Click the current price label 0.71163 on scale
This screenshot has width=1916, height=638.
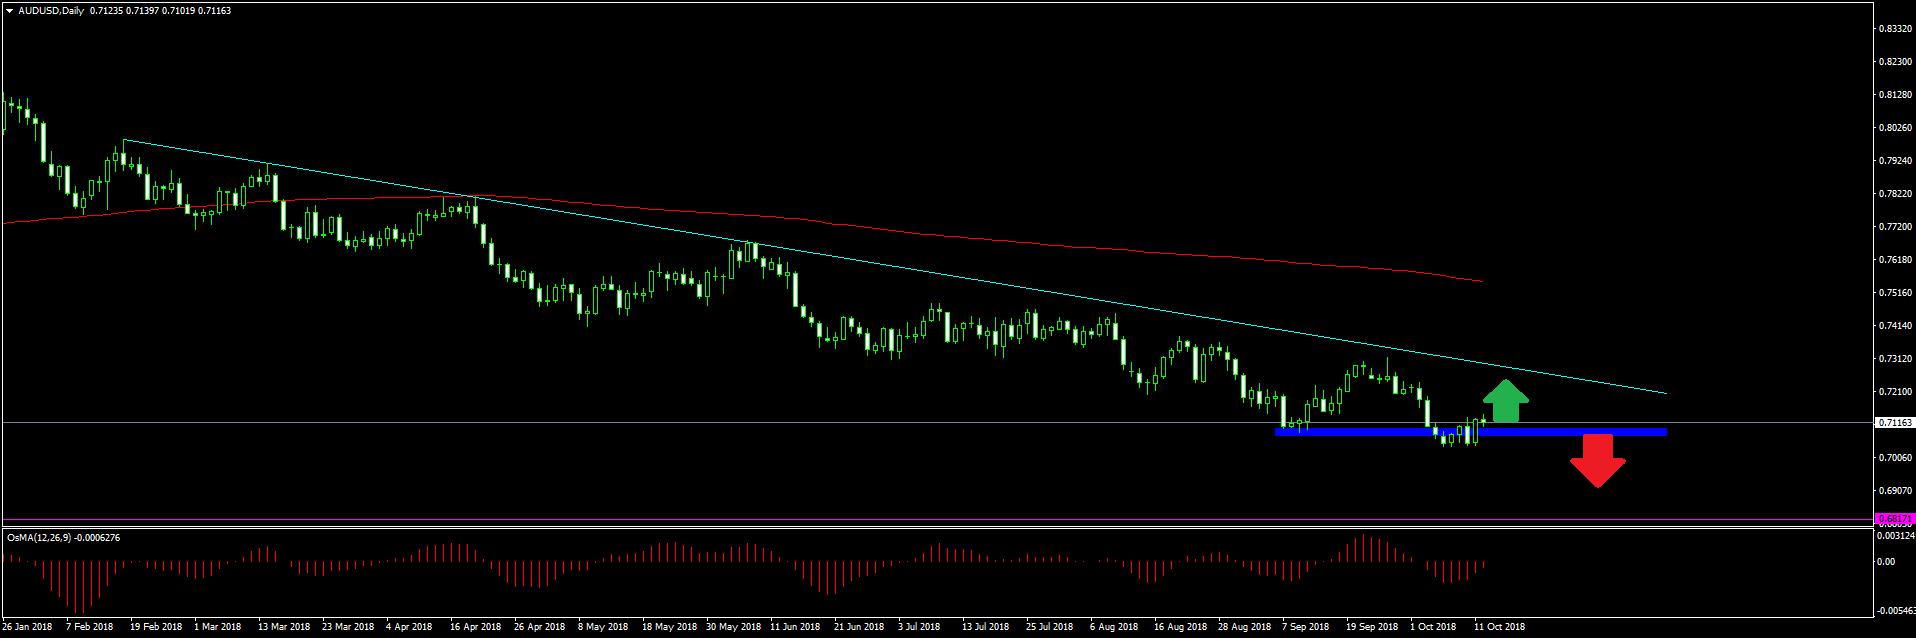click(1895, 423)
